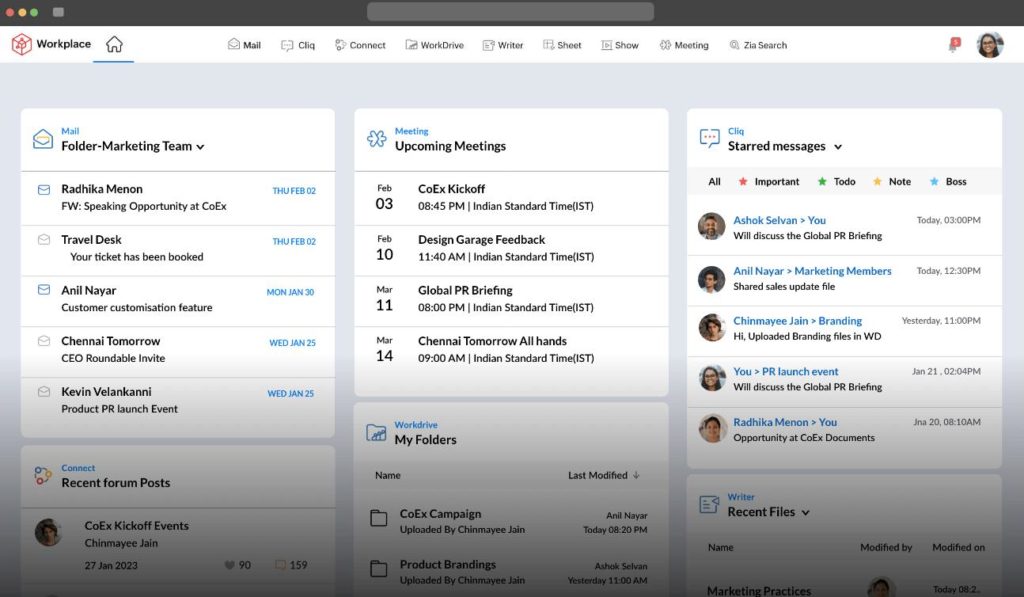Image resolution: width=1024 pixels, height=597 pixels.
Task: Open Meeting in the top navigation
Action: click(x=684, y=45)
